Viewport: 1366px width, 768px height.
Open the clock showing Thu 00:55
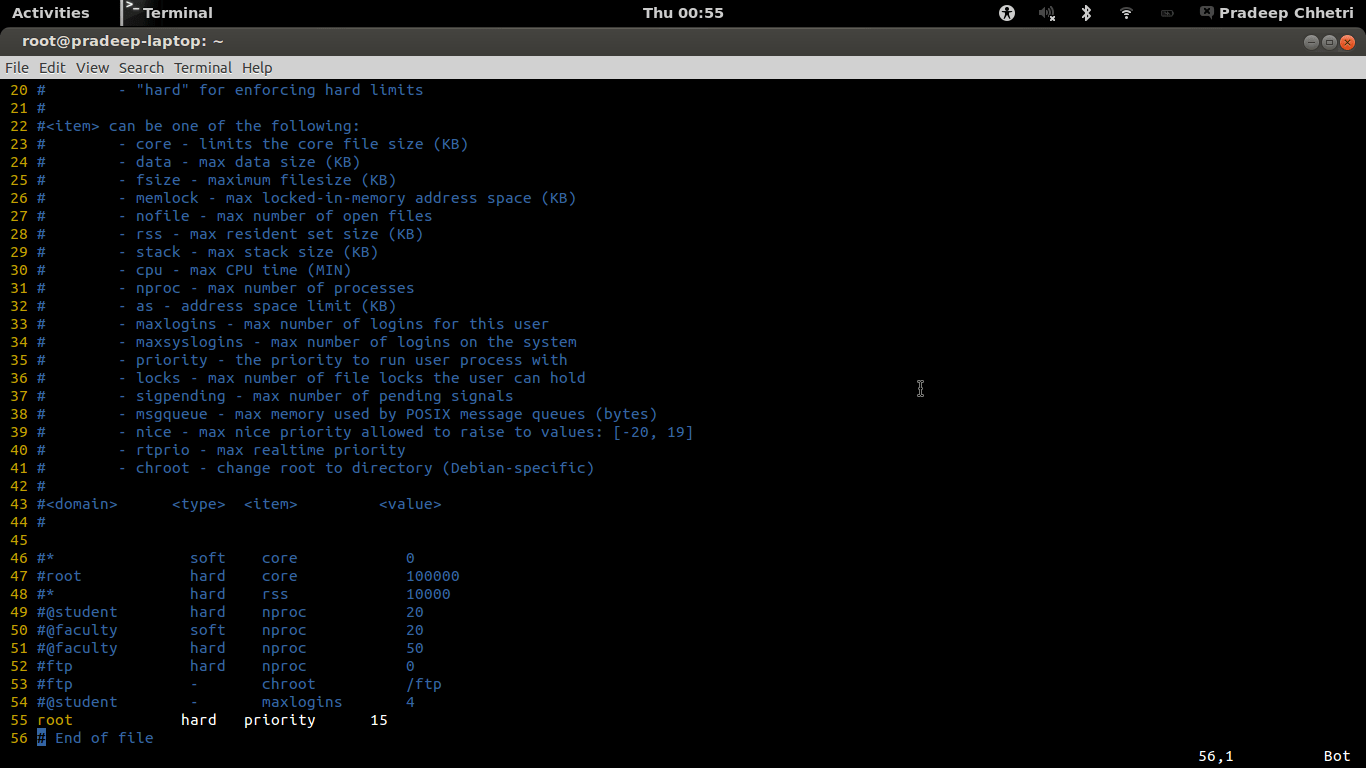683,13
